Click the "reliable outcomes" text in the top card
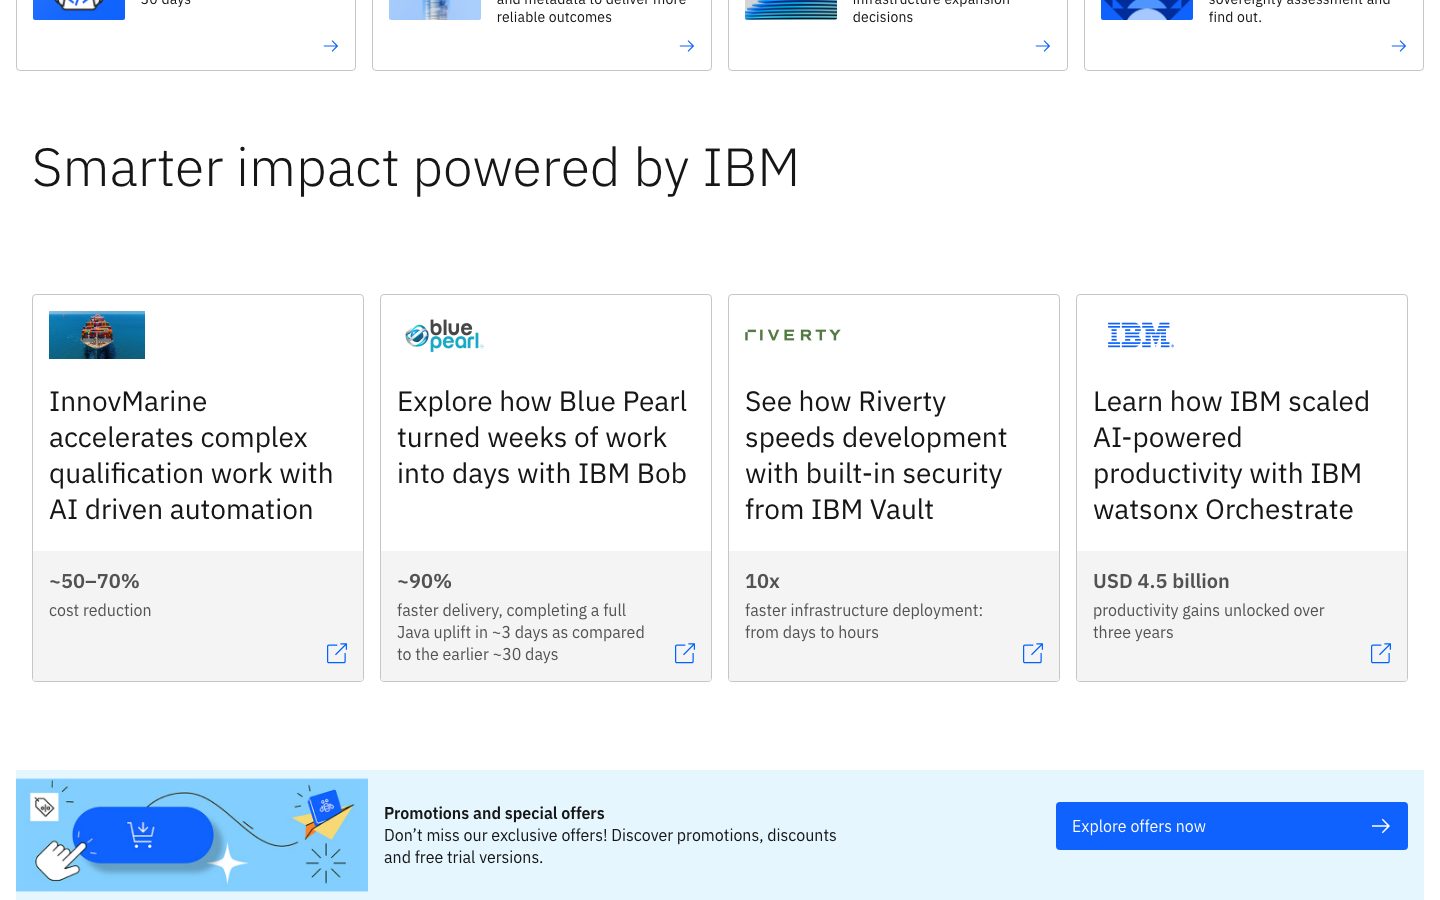1440x900 pixels. 554,17
